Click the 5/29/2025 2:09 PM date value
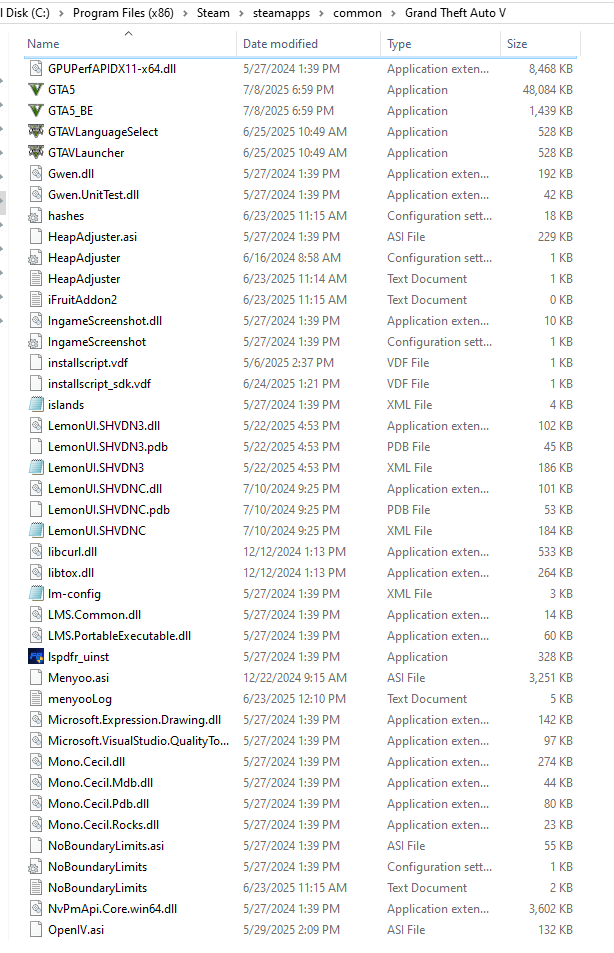The image size is (614, 953). pos(291,930)
